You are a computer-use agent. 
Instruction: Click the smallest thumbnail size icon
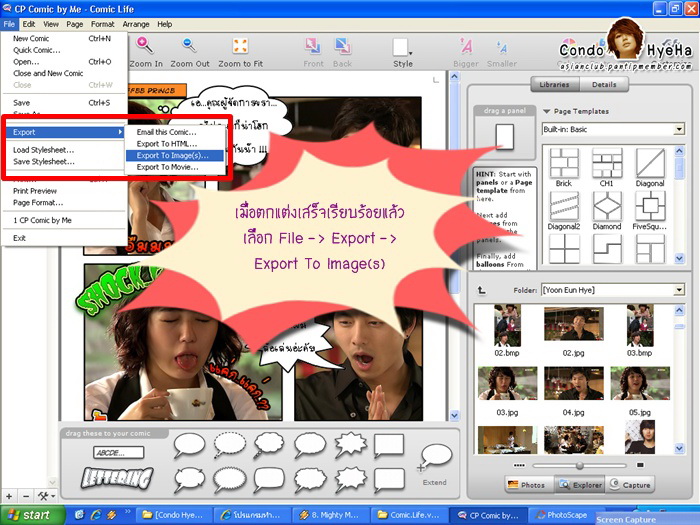pyautogui.click(x=519, y=465)
